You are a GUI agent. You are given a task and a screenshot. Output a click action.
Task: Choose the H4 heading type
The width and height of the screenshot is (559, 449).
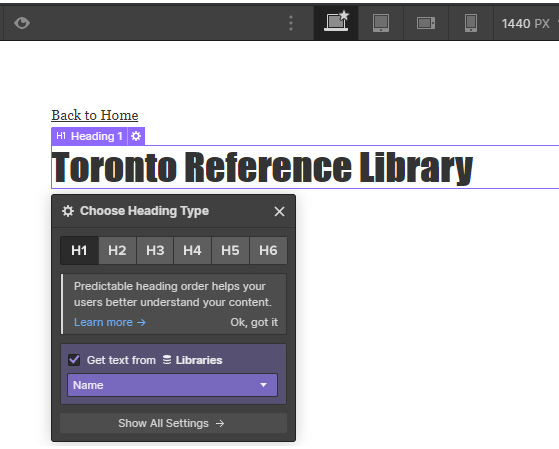pyautogui.click(x=193, y=250)
